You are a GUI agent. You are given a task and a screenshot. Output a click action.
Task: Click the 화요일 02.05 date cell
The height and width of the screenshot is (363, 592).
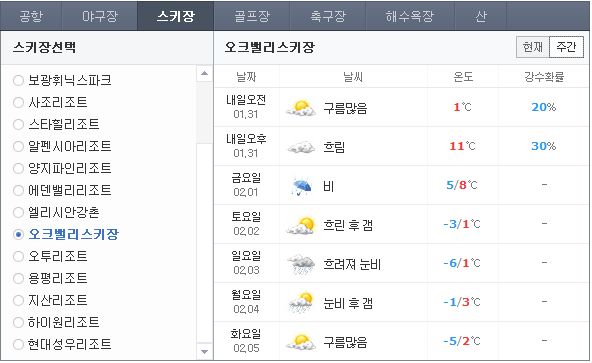246,341
